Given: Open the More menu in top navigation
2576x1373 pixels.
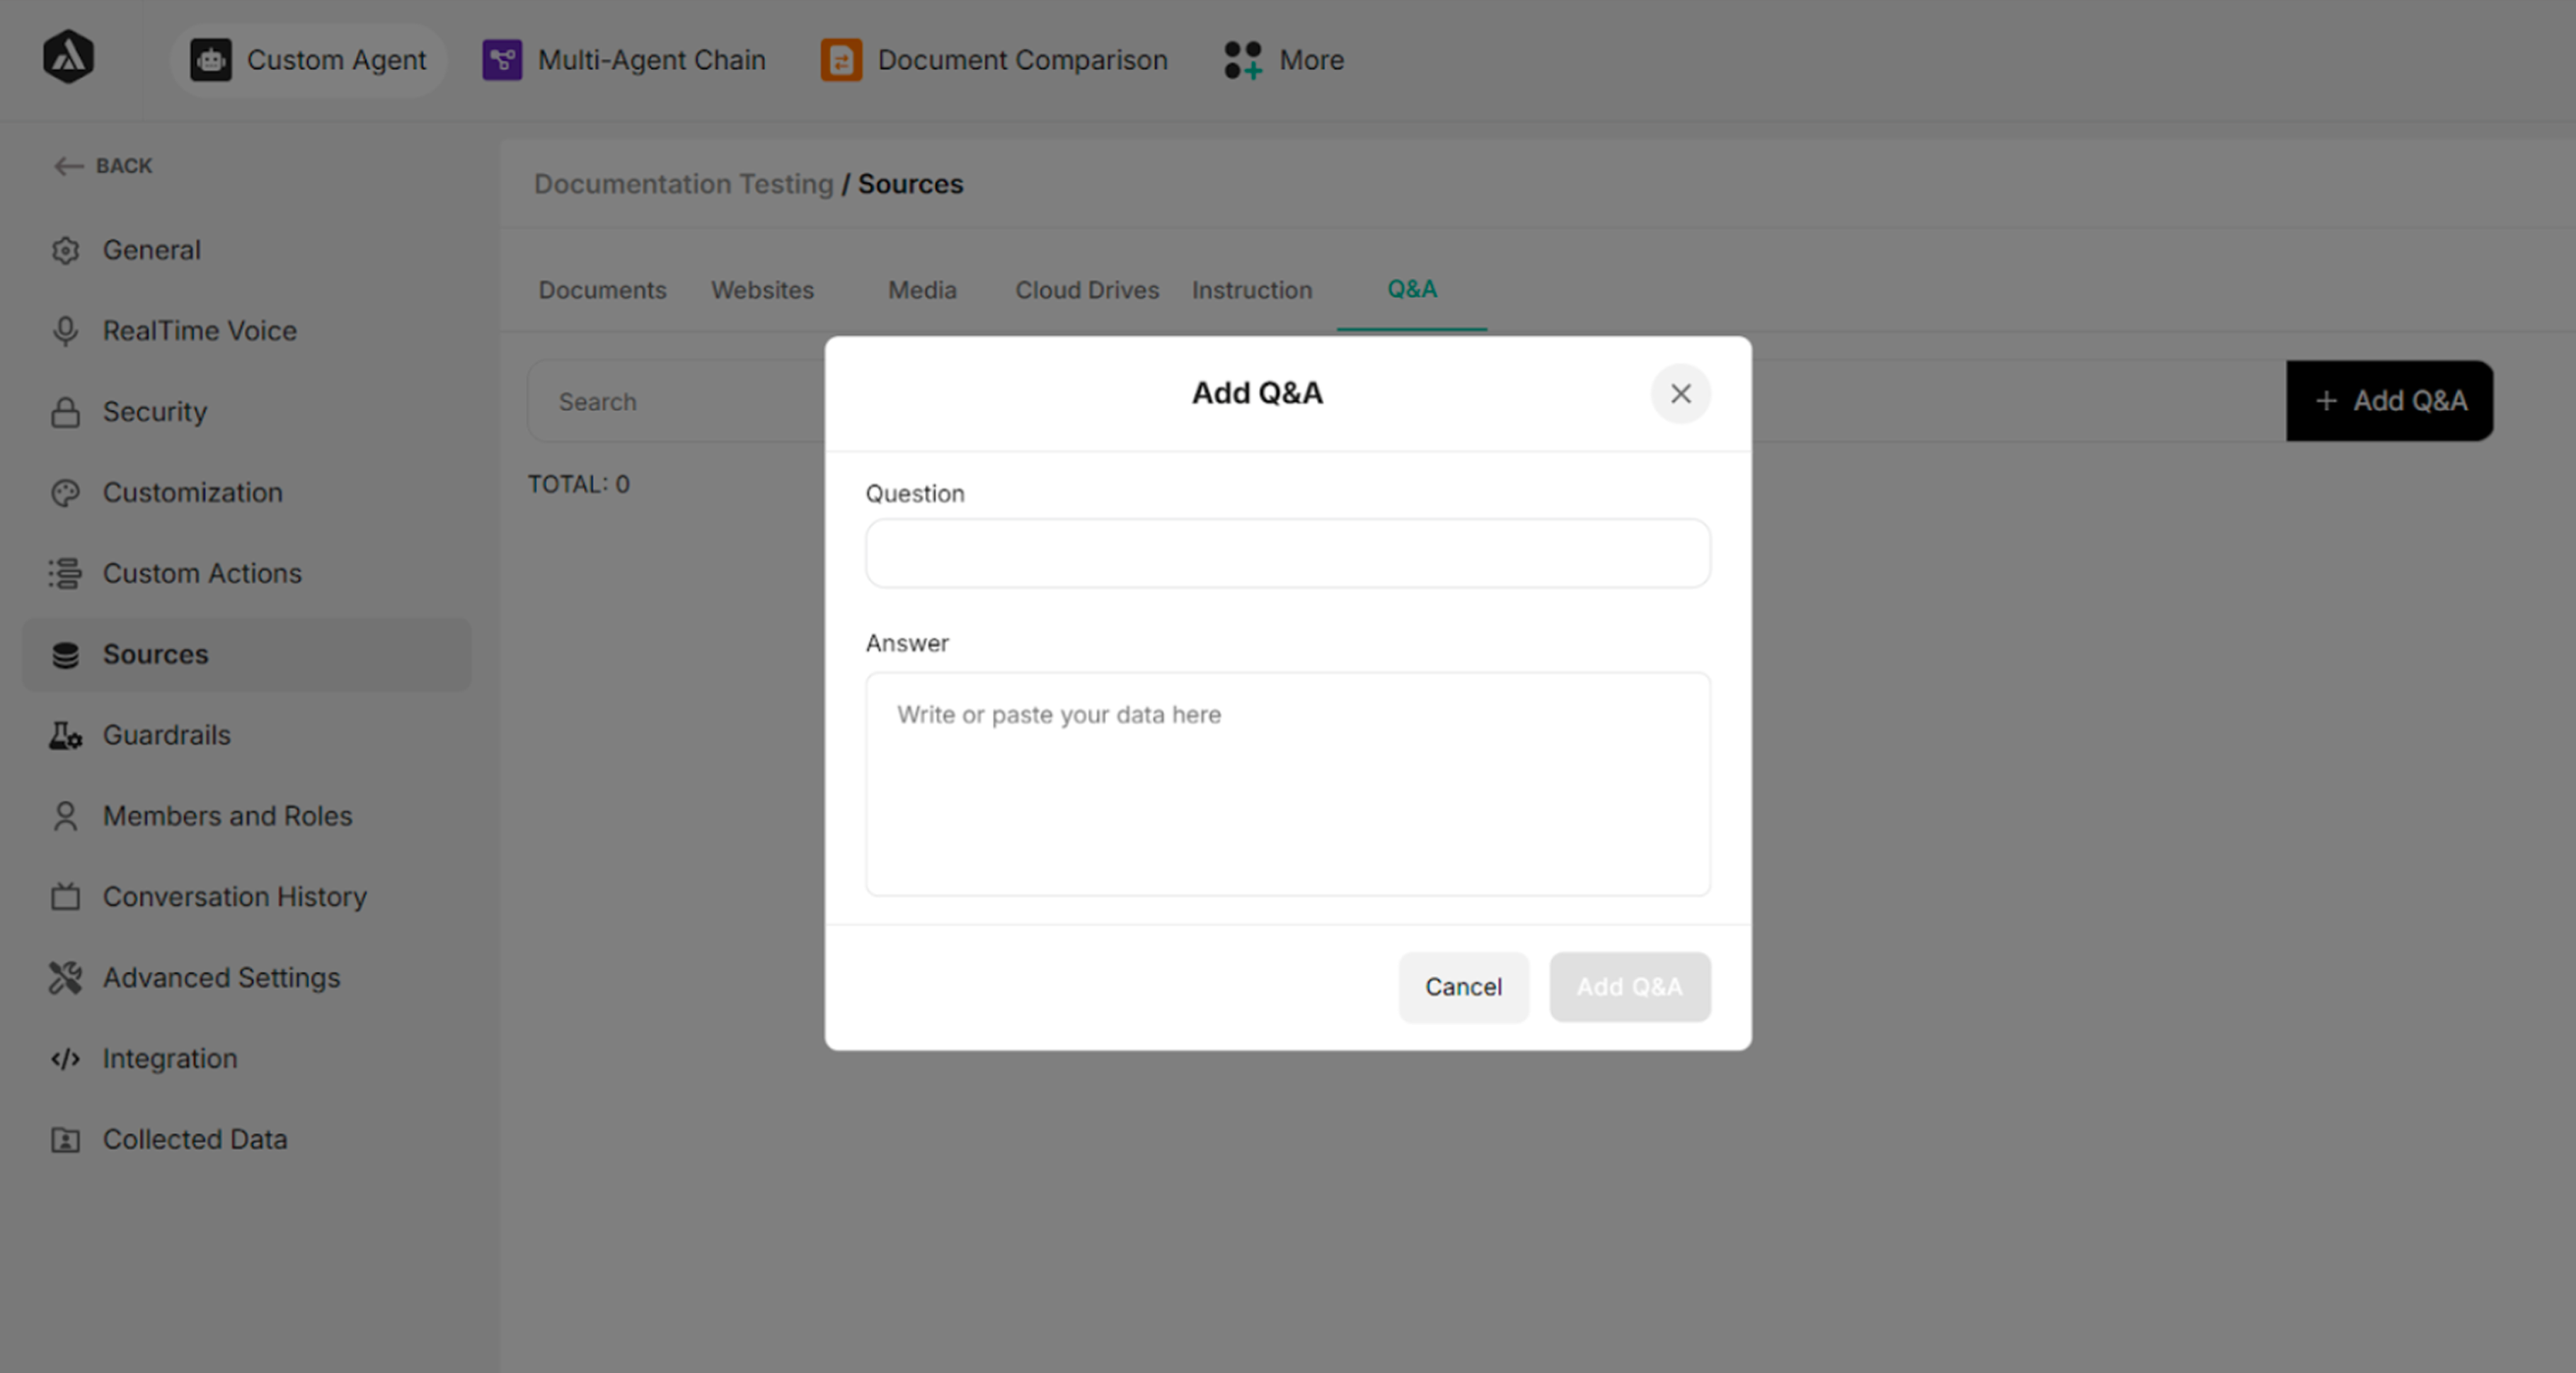Looking at the screenshot, I should coord(1283,60).
